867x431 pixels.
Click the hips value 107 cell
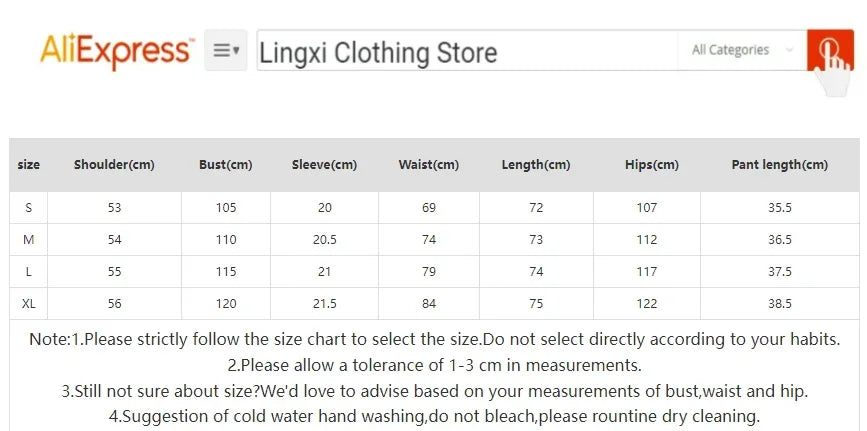pyautogui.click(x=646, y=208)
